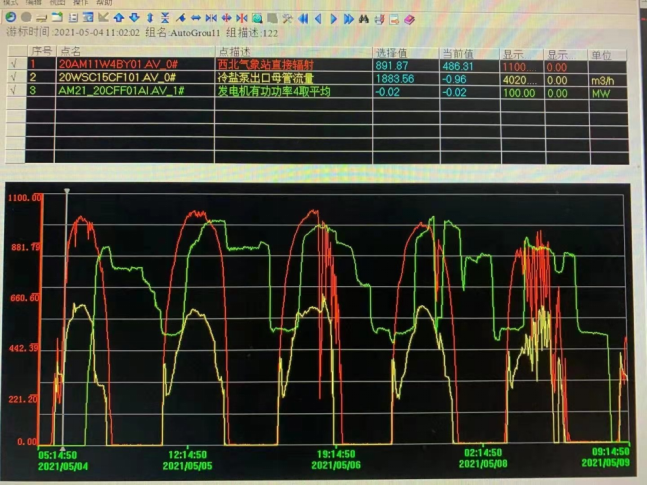
Task: Click Y-axis value 1100.00
Action: pyautogui.click(x=25, y=198)
